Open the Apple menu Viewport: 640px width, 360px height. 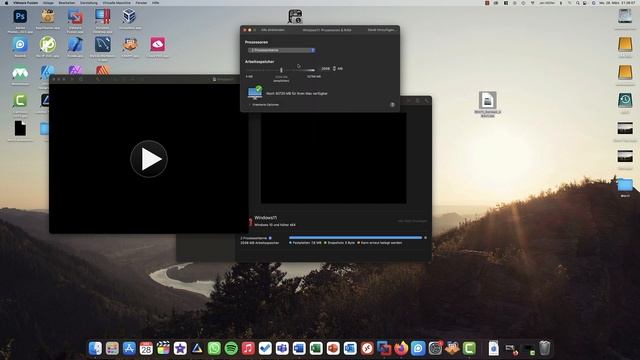pyautogui.click(x=6, y=3)
